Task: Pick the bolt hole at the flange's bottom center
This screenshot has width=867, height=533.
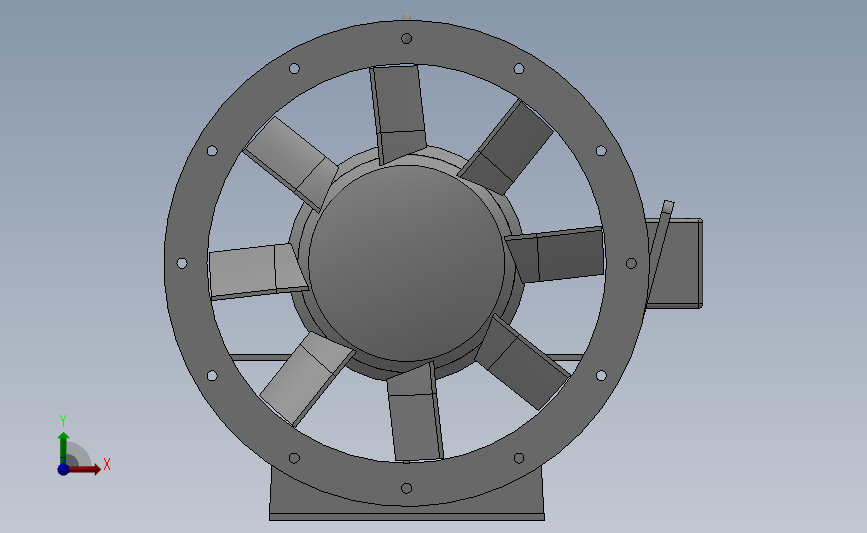Action: point(406,488)
